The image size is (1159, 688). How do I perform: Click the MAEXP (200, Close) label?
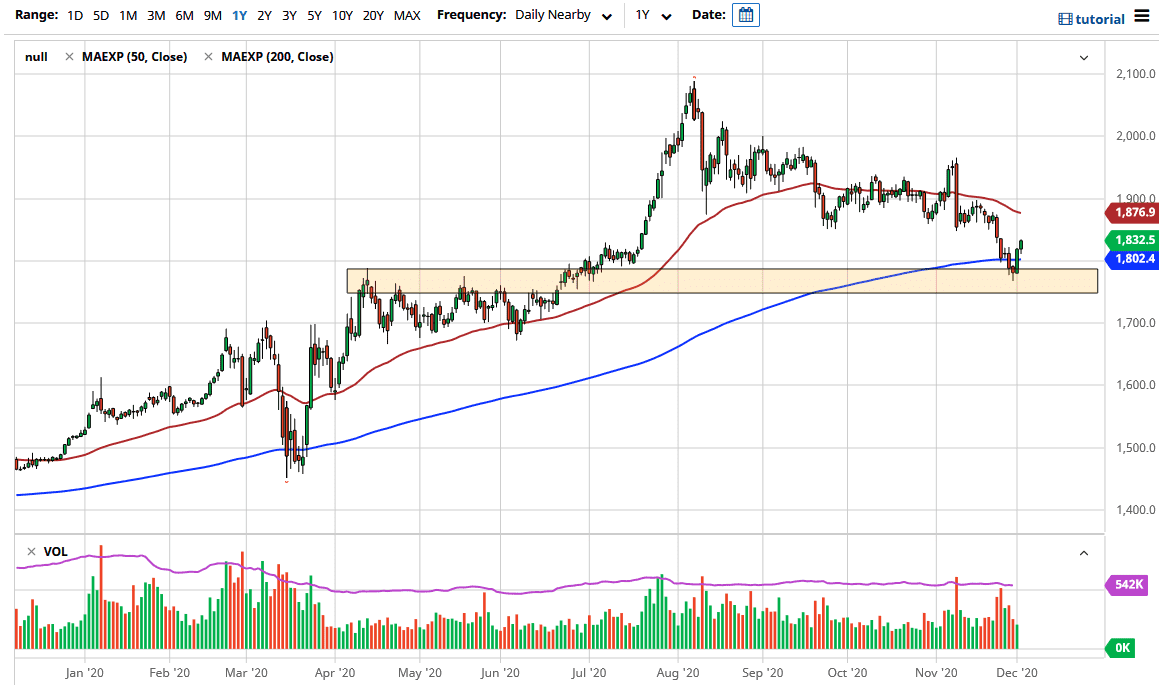click(277, 57)
